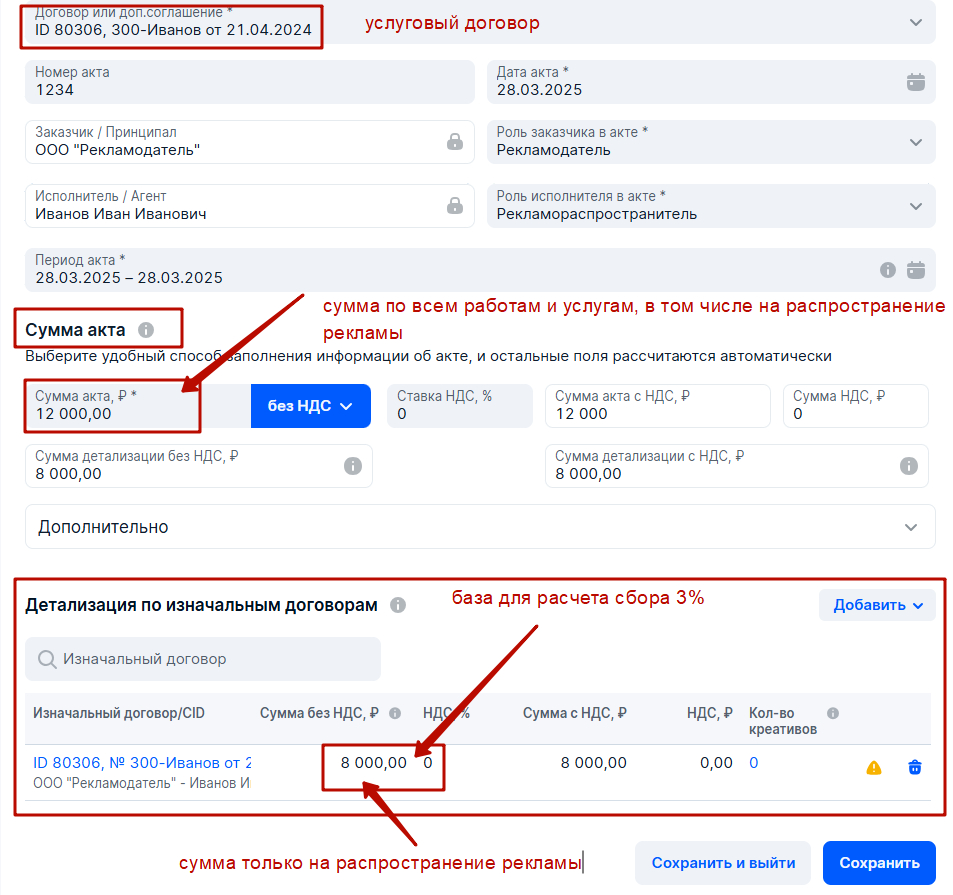
Task: Click info icon in Сумма детализации с НДС
Action: (x=908, y=466)
